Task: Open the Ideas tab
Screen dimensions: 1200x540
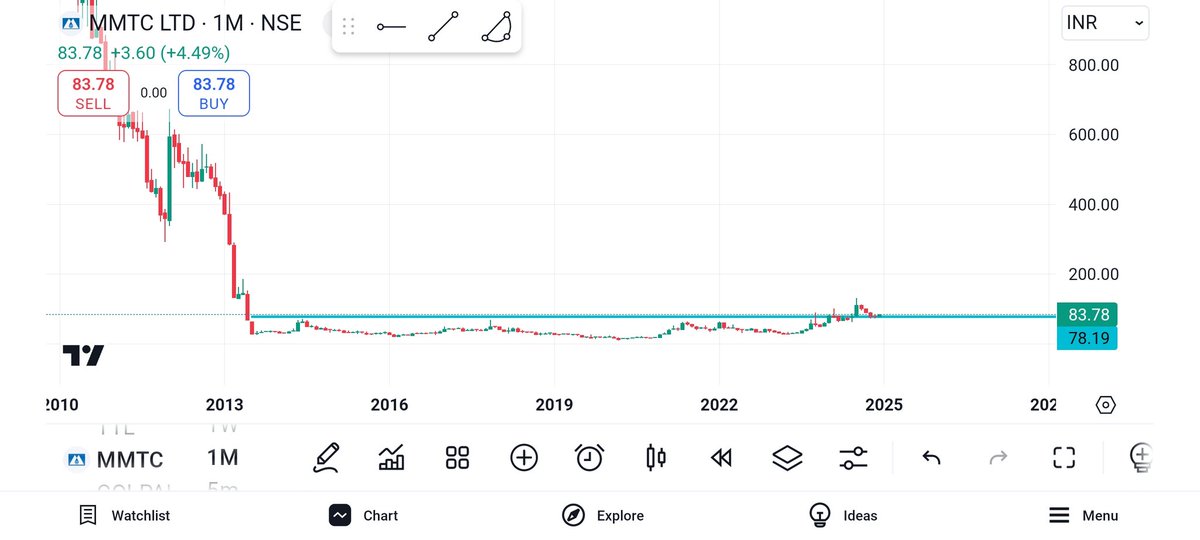Action: pyautogui.click(x=843, y=516)
